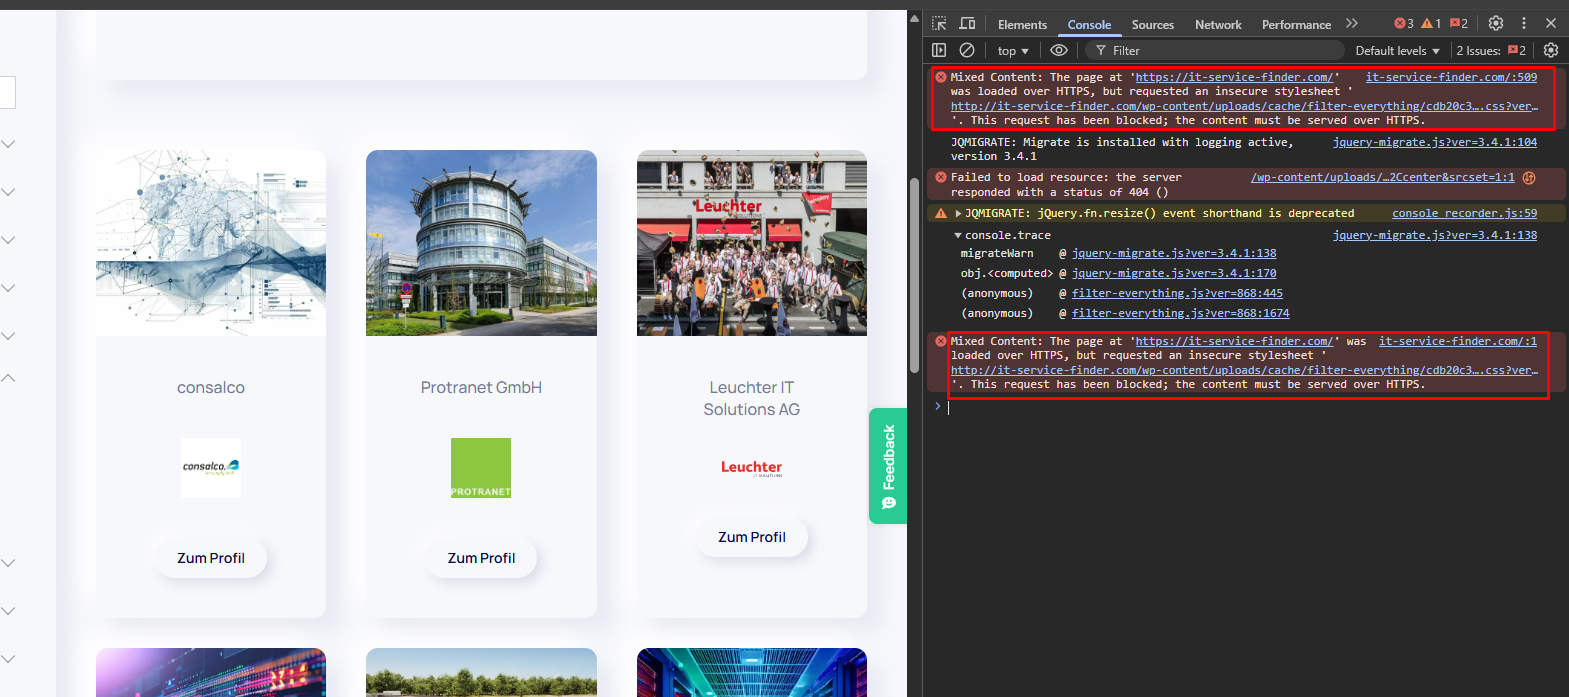
Task: Open the Leuchter team group photo
Action: pyautogui.click(x=752, y=243)
